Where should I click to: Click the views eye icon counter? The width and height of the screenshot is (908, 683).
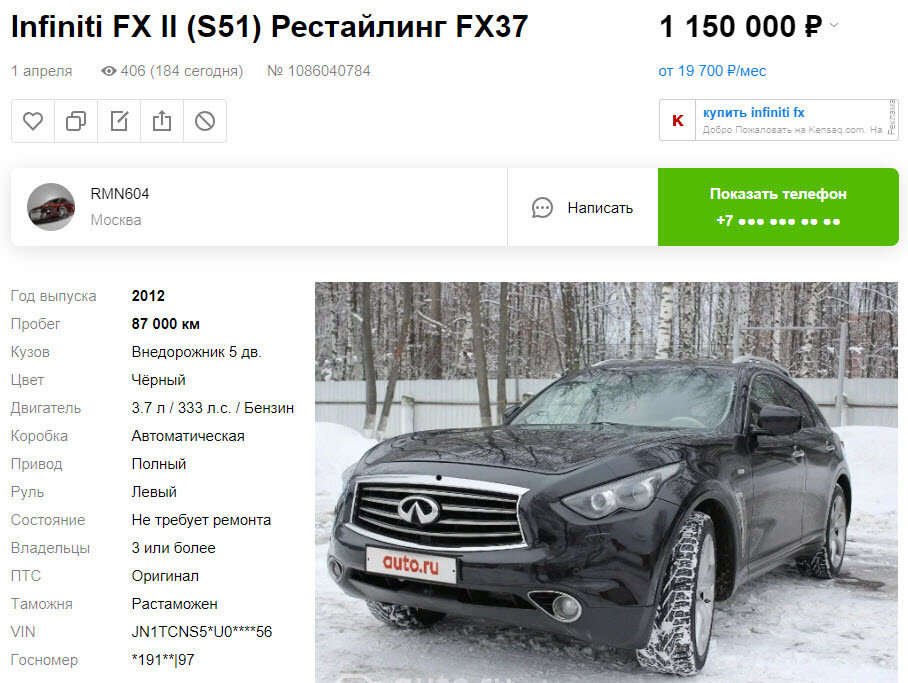109,71
